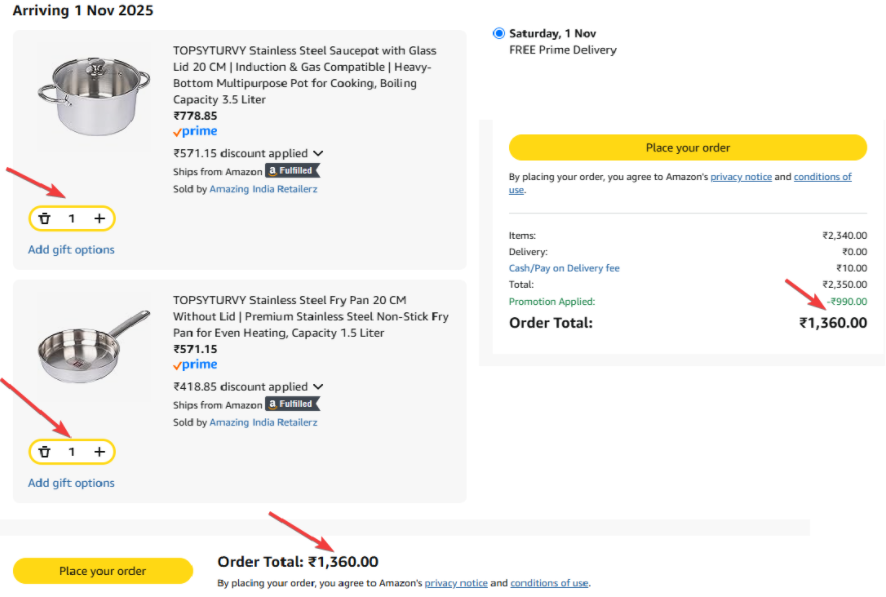Delete the Fry Pan using trash icon
The image size is (886, 597).
pyautogui.click(x=44, y=452)
